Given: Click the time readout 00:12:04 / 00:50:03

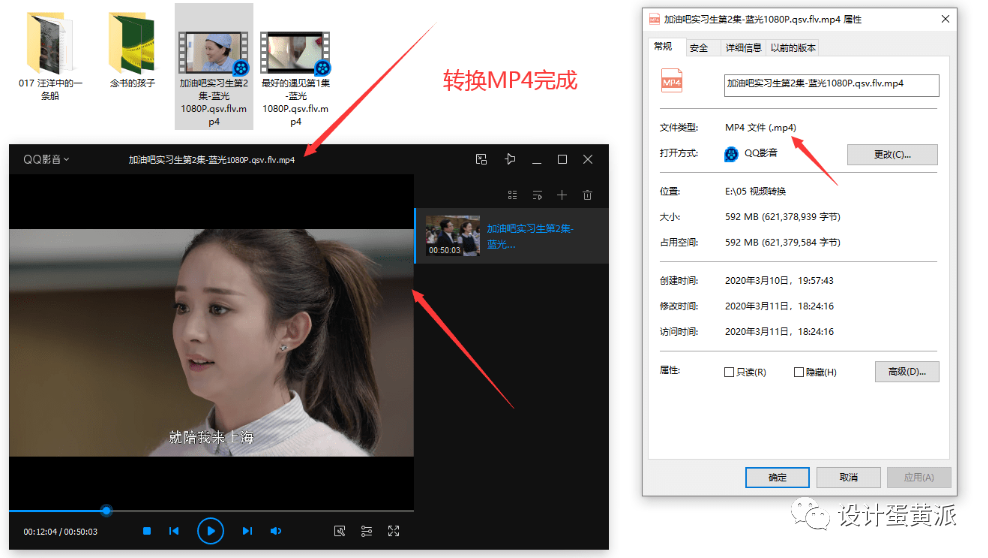Looking at the screenshot, I should [x=60, y=532].
